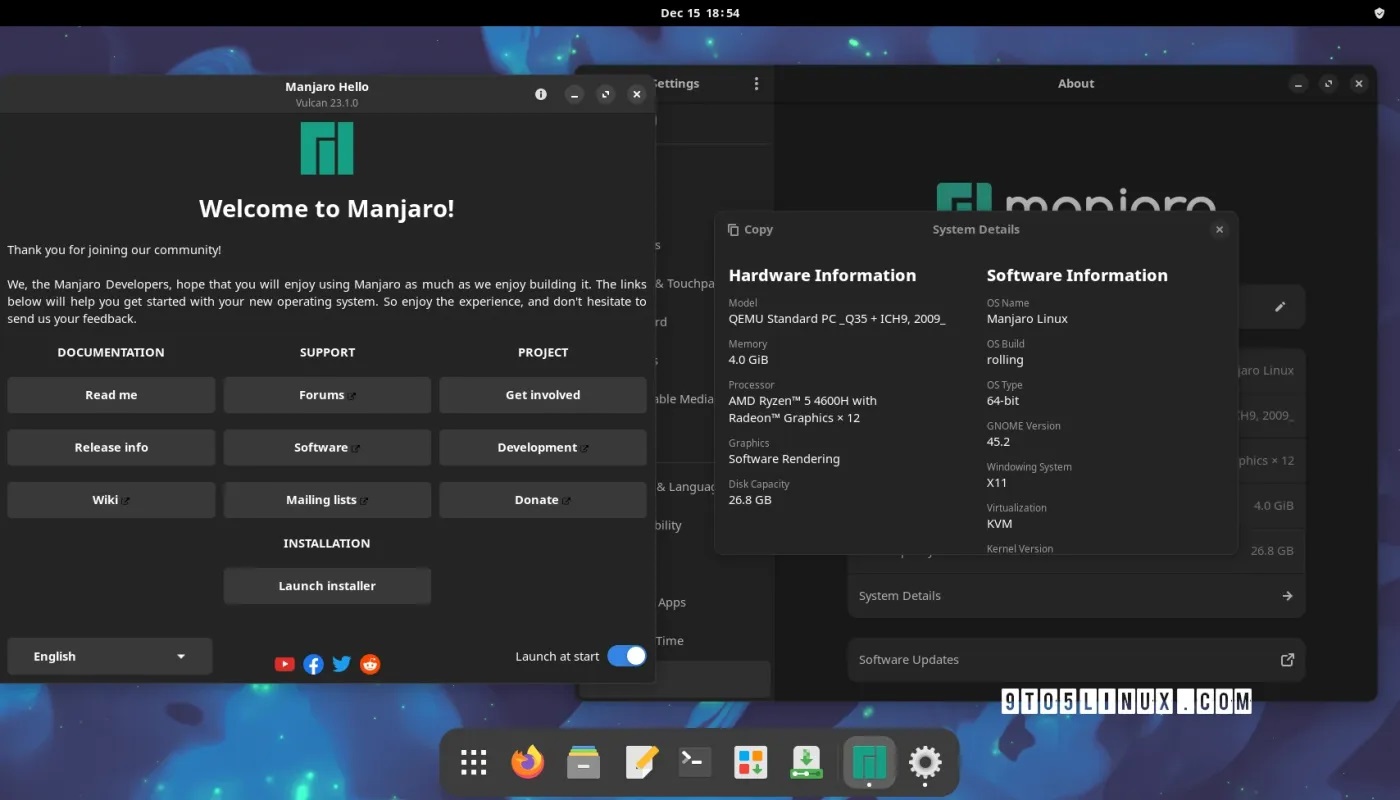
Task: Close the System Details dialog
Action: pyautogui.click(x=1219, y=229)
